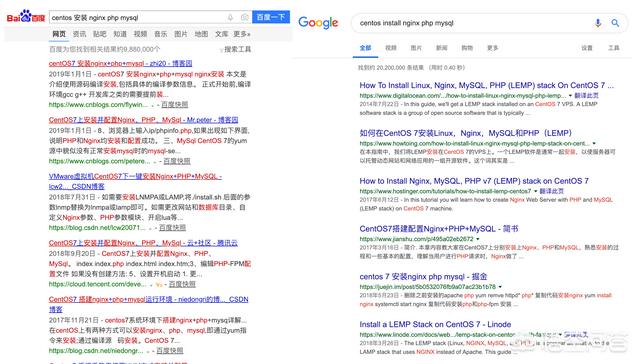Open 百度快照 for the cnblogs.com/petere result
The height and width of the screenshot is (364, 640).
[177, 161]
